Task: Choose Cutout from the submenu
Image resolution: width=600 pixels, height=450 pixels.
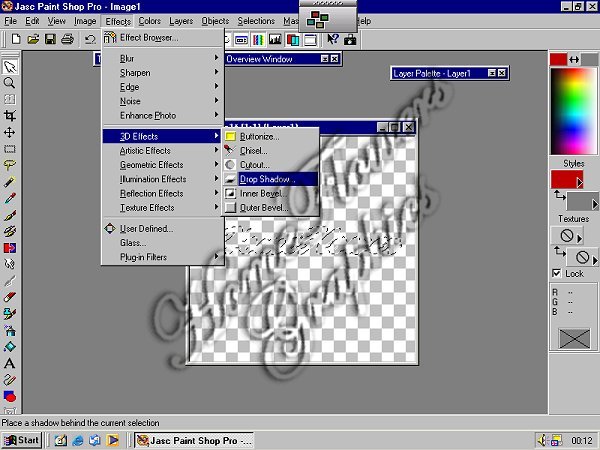Action: click(x=271, y=165)
